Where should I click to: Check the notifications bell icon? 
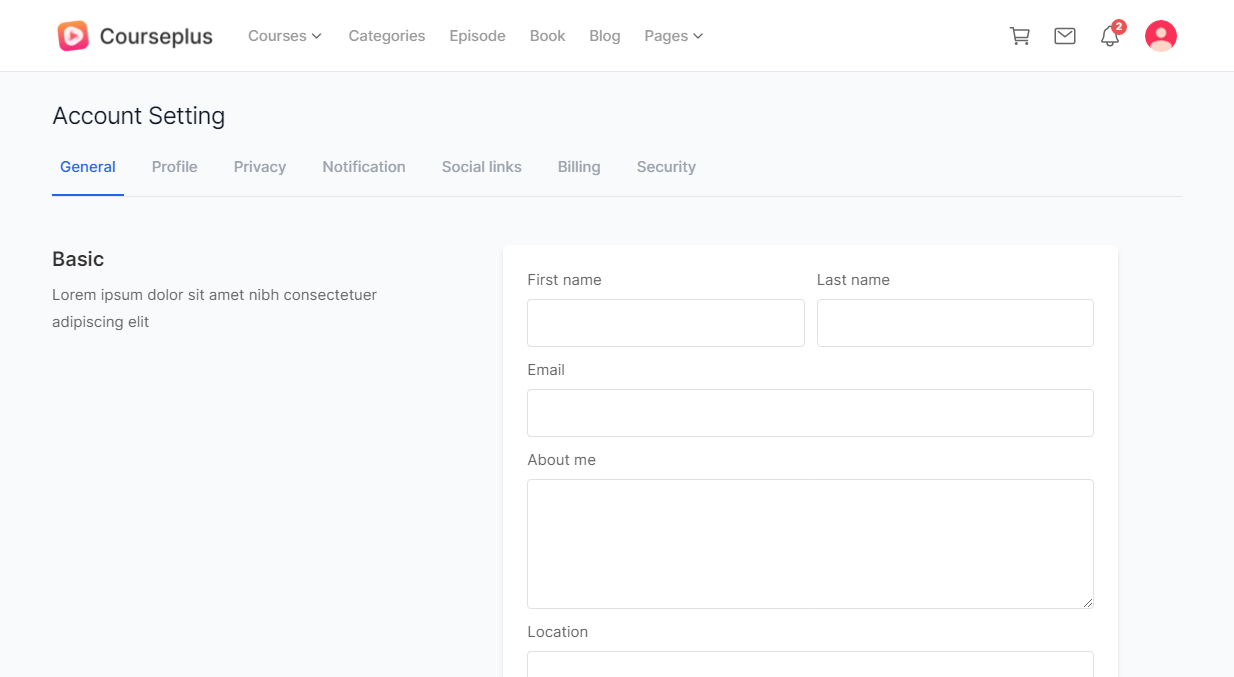coord(1109,37)
